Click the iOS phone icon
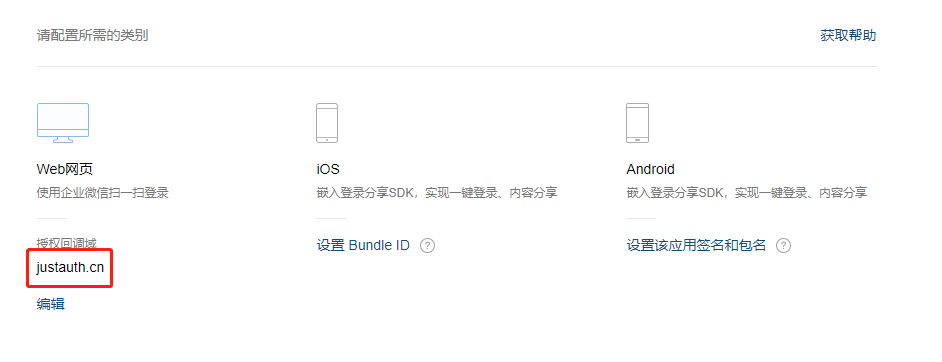This screenshot has height=362, width=942. (x=327, y=123)
